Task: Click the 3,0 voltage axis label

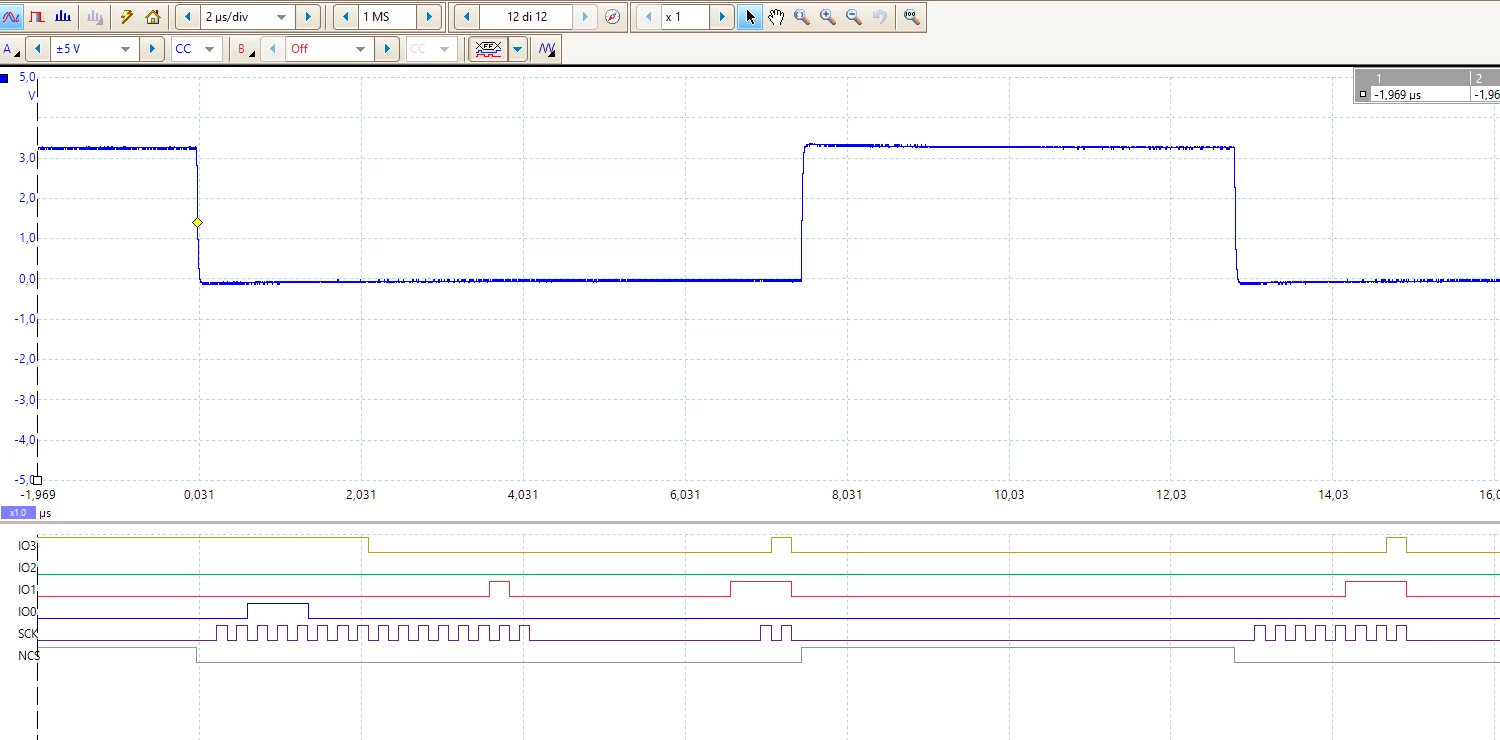Action: coord(27,157)
